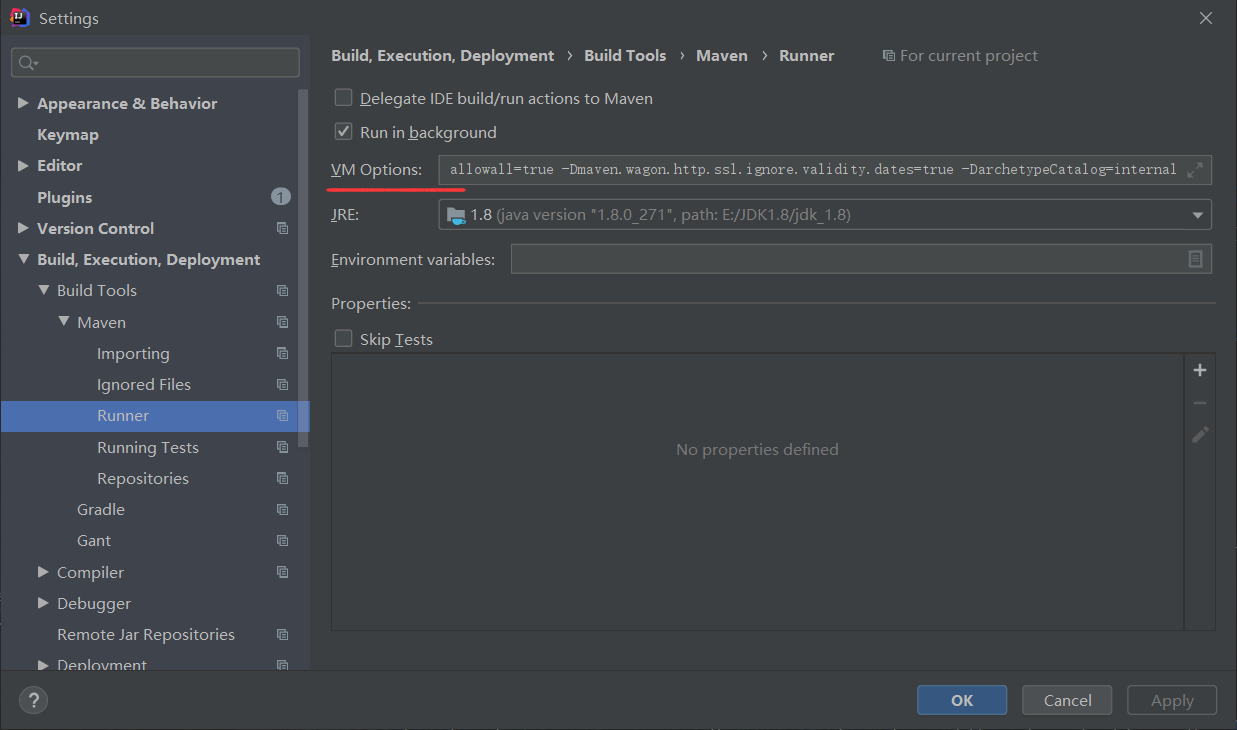This screenshot has width=1237, height=730.
Task: Click the For current project icon
Action: [888, 56]
